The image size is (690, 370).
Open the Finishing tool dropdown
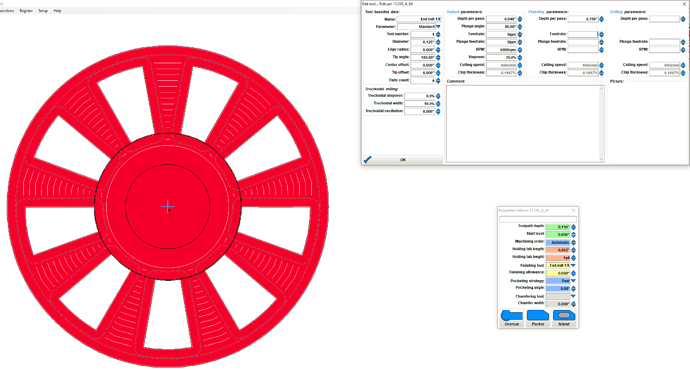point(573,265)
